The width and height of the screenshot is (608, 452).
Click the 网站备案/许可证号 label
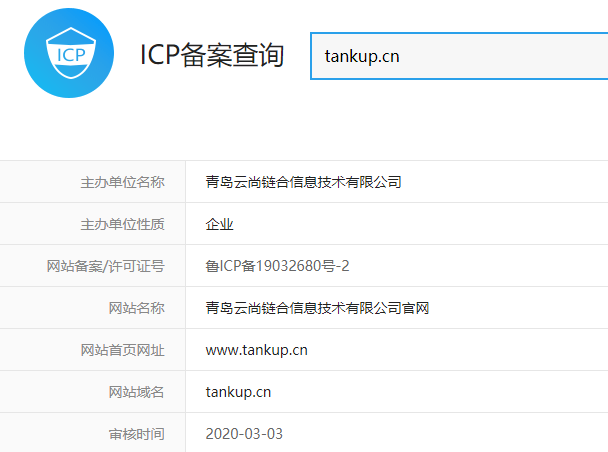point(105,266)
